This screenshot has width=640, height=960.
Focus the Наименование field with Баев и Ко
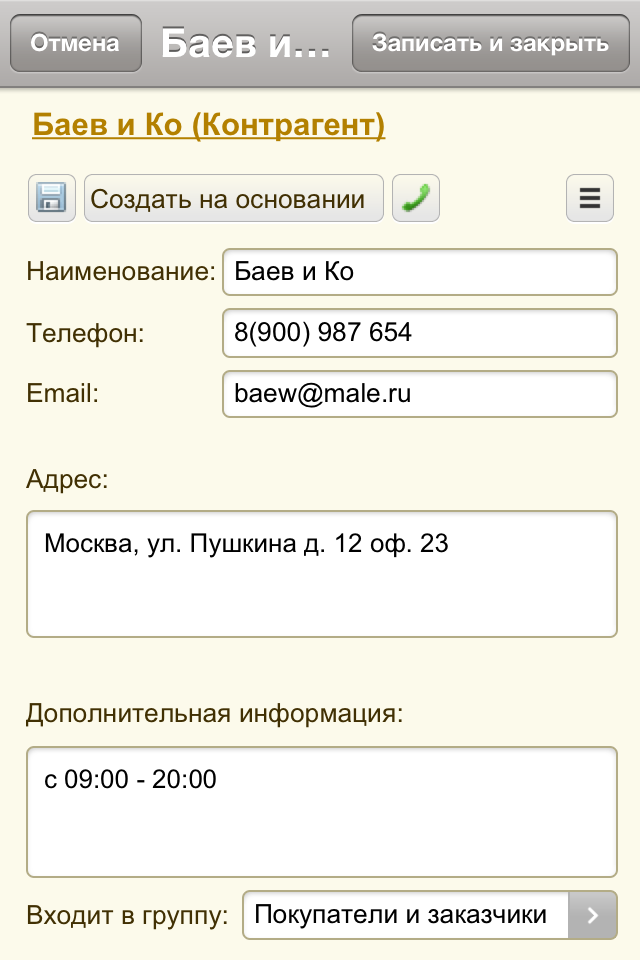[420, 272]
